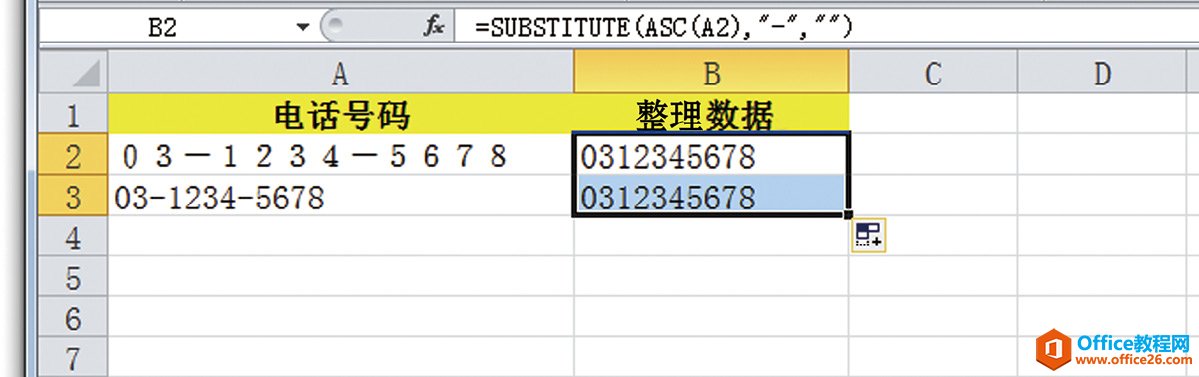The image size is (1199, 377).
Task: Select column B header
Action: 712,73
